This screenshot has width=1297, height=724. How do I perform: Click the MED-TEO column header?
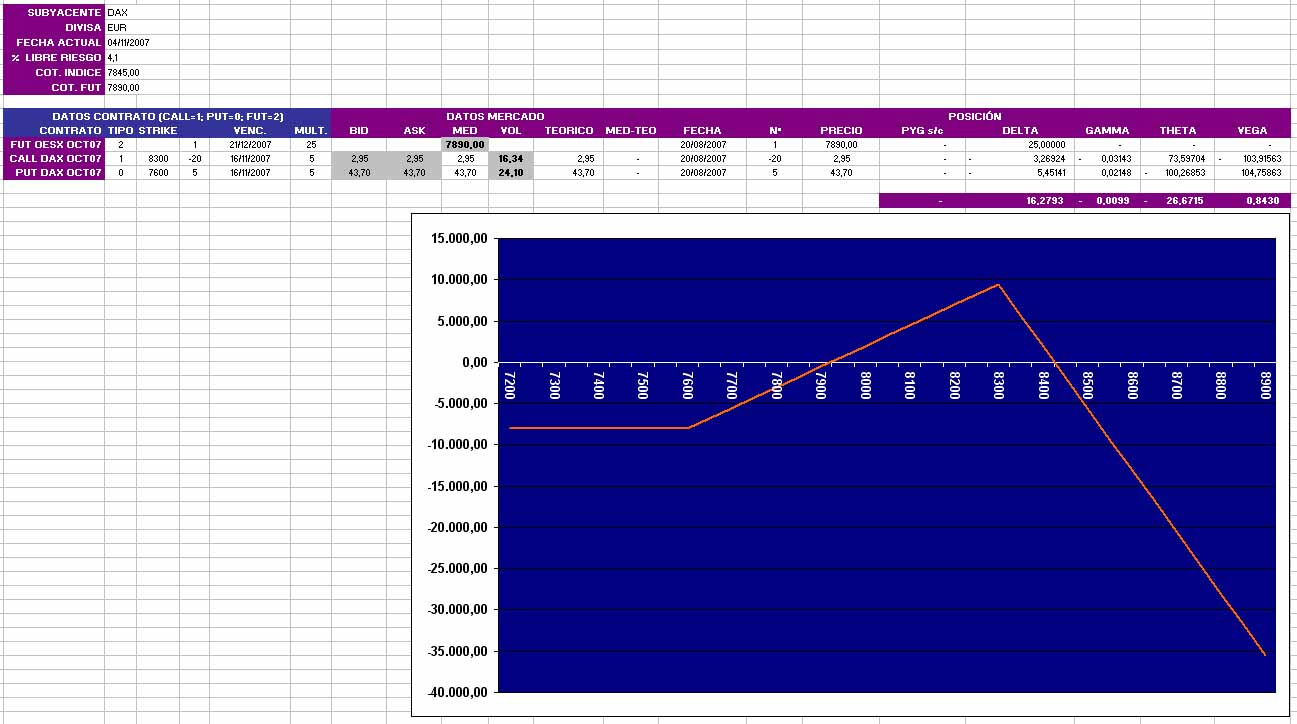click(x=631, y=130)
